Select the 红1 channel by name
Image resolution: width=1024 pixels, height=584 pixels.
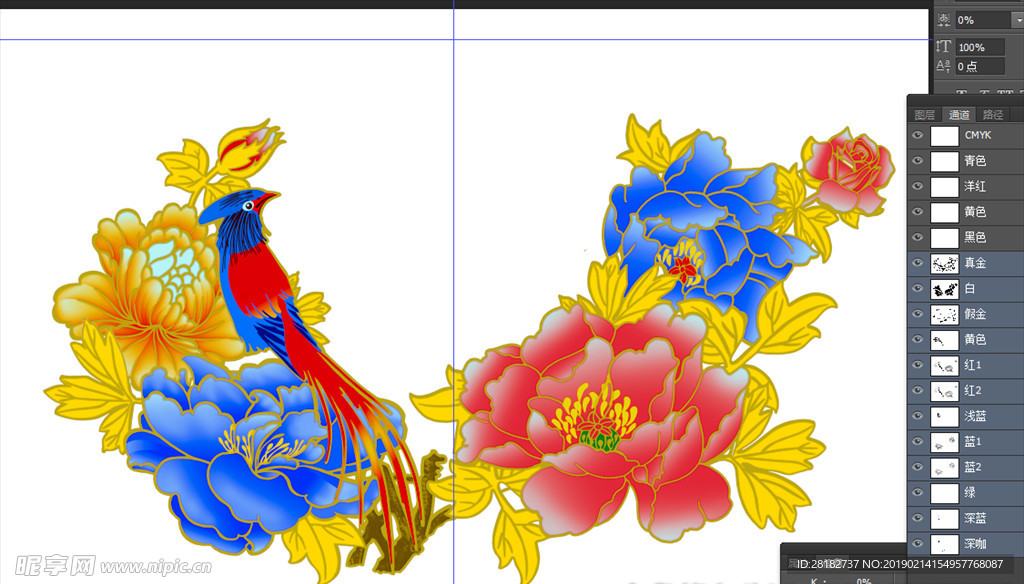tap(973, 366)
